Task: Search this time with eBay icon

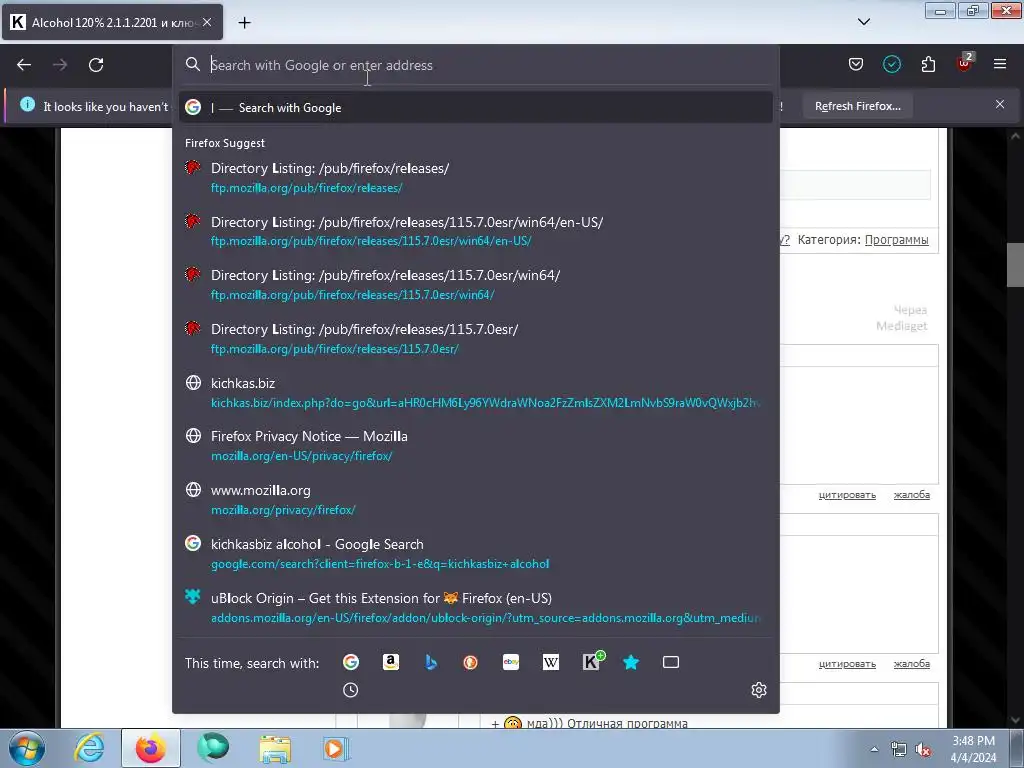Action: [511, 662]
